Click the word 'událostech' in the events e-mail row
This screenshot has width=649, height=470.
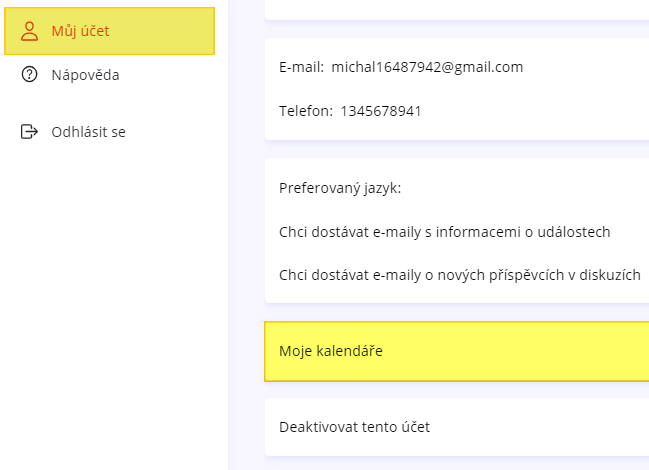[574, 232]
